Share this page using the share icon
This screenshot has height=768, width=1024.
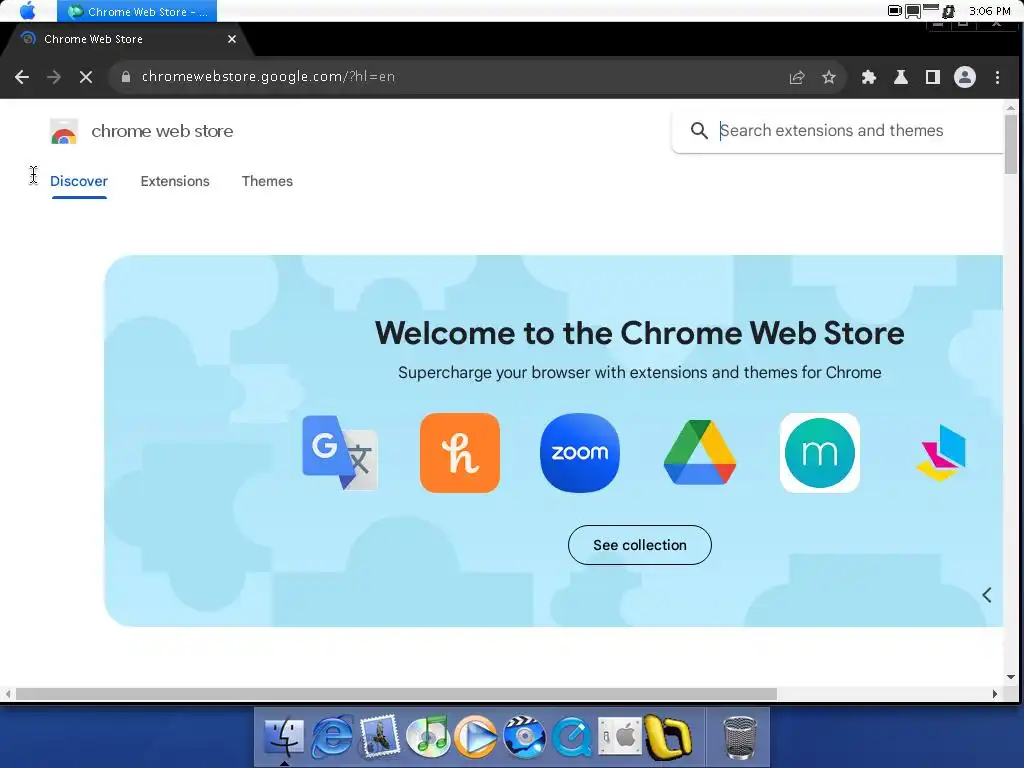pyautogui.click(x=797, y=77)
